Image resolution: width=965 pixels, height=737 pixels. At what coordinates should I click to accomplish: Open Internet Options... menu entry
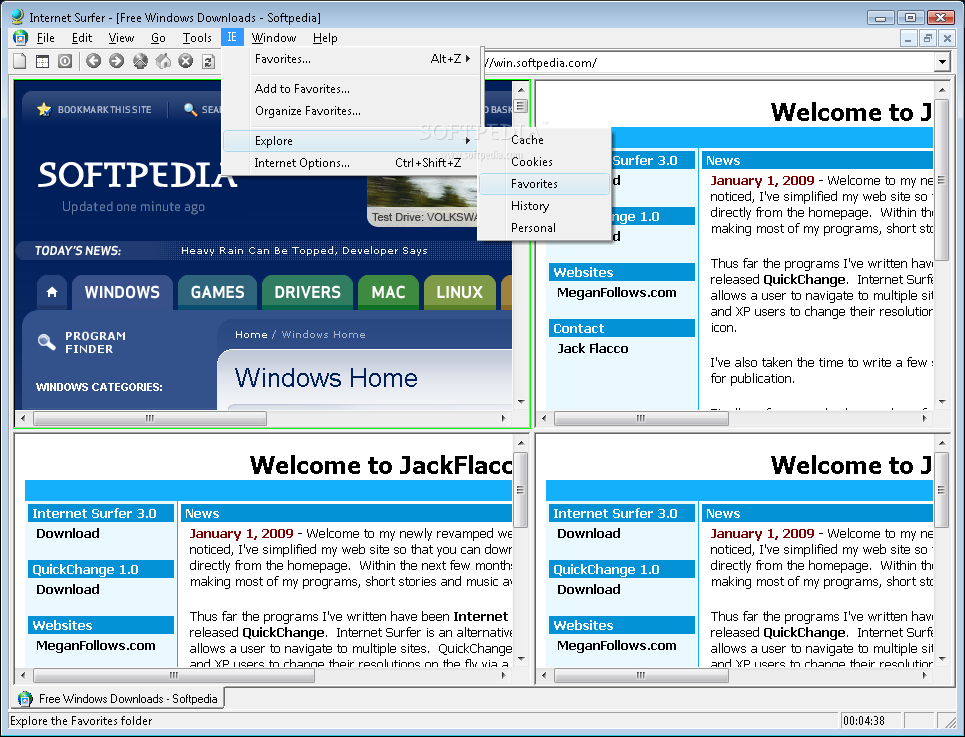click(x=352, y=163)
